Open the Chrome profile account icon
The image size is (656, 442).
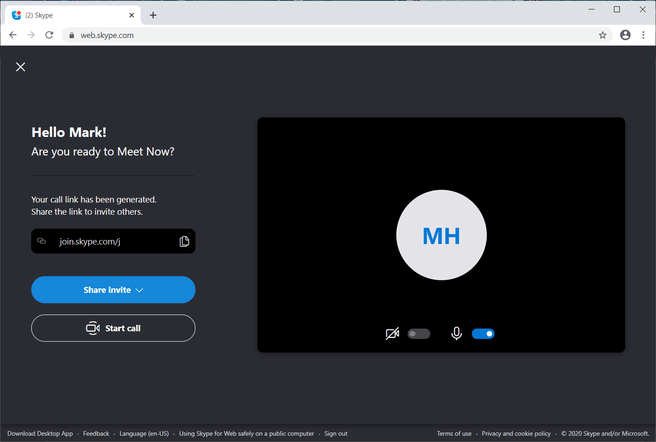(625, 35)
